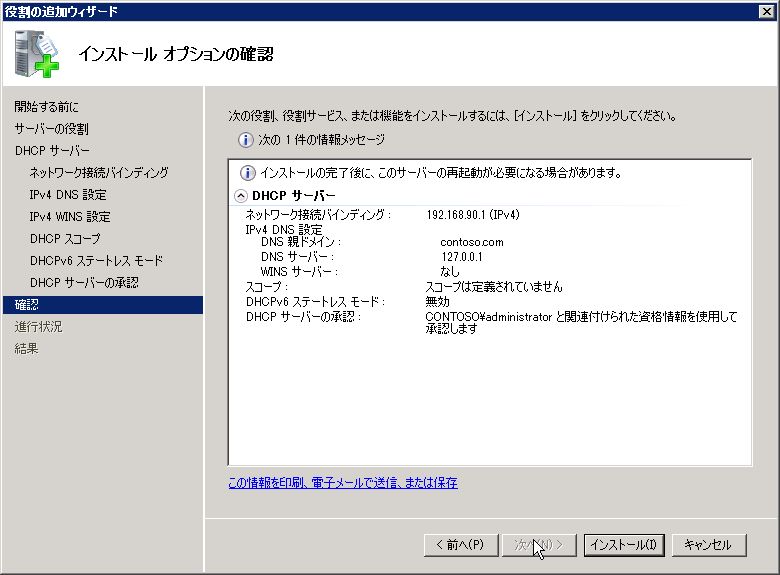Image resolution: width=780 pixels, height=575 pixels.
Task: Collapse the DHCP サーバー section chevron
Action: coord(241,196)
